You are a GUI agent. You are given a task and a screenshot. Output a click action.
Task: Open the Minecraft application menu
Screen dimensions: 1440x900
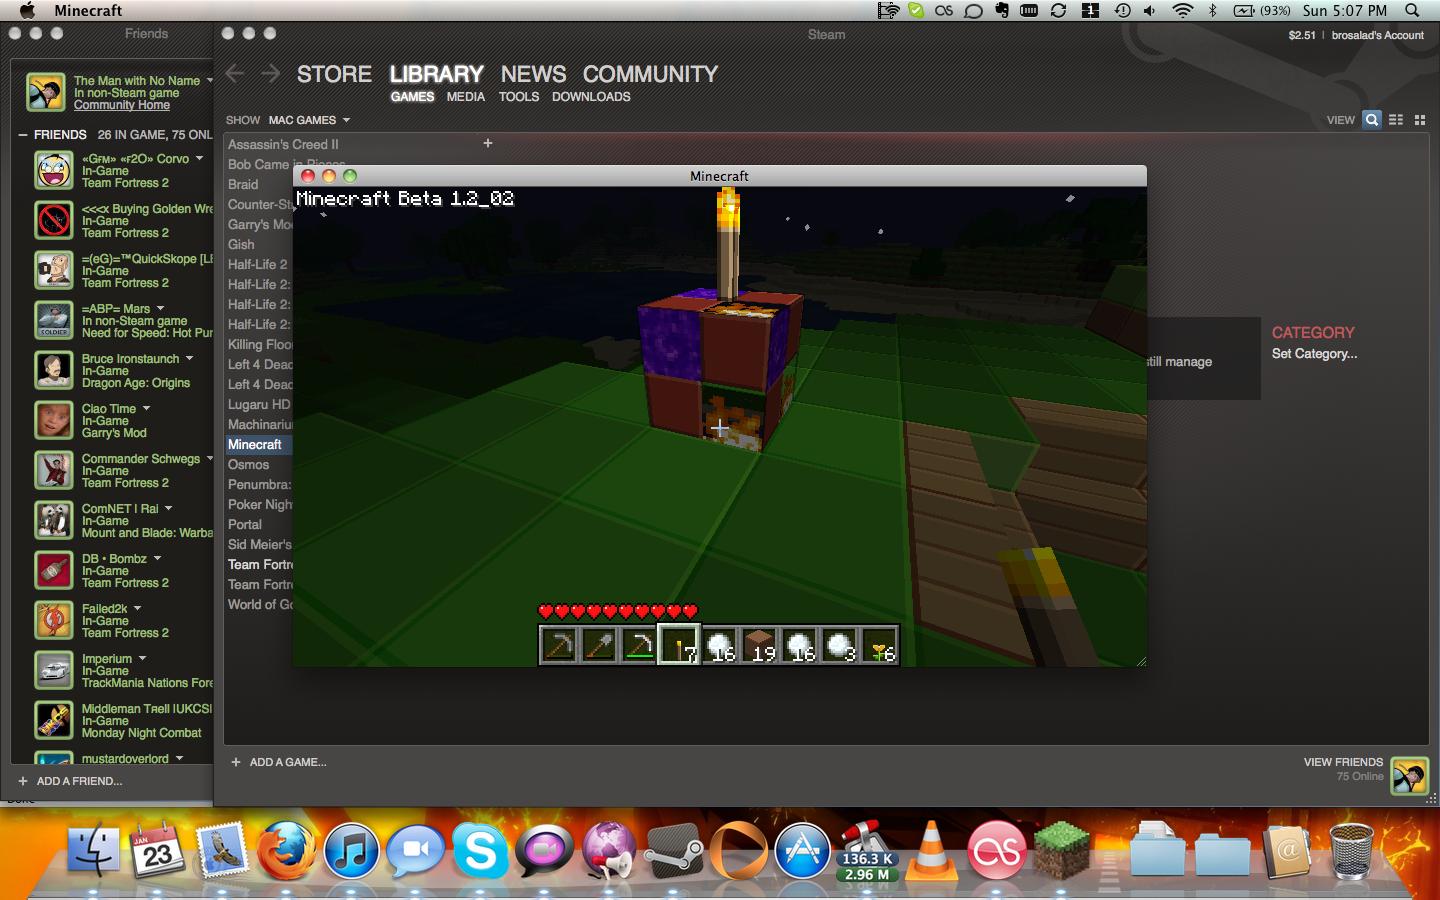point(88,10)
